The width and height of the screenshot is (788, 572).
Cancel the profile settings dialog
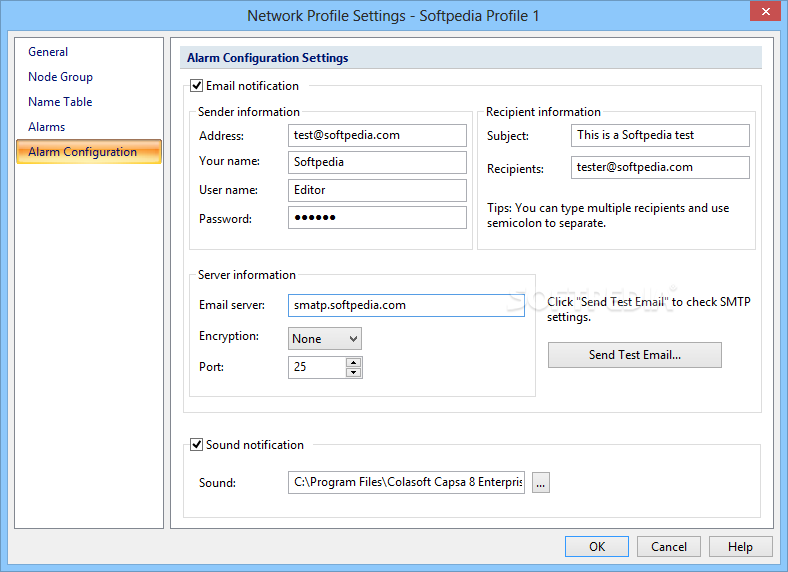[x=669, y=546]
